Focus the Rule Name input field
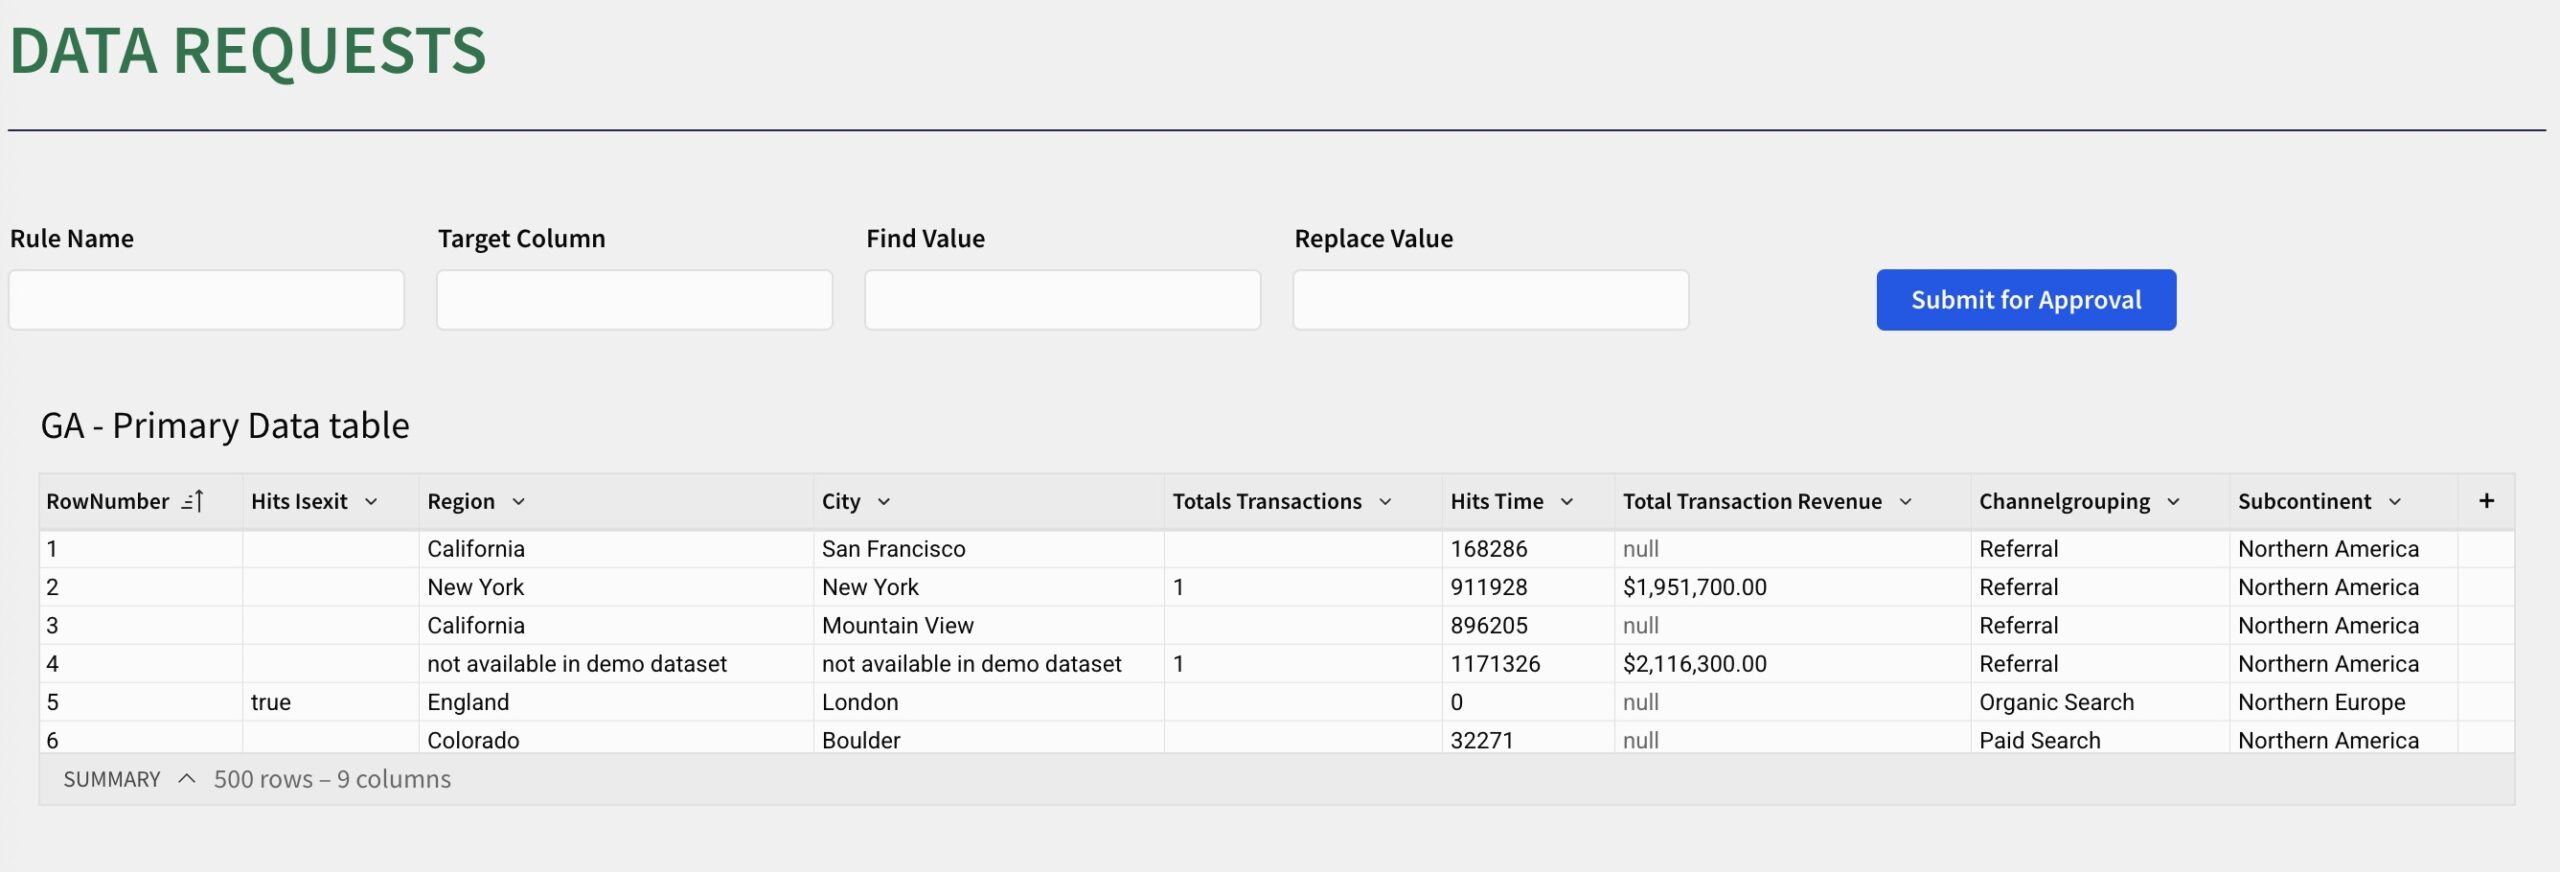2560x872 pixels. tap(206, 300)
